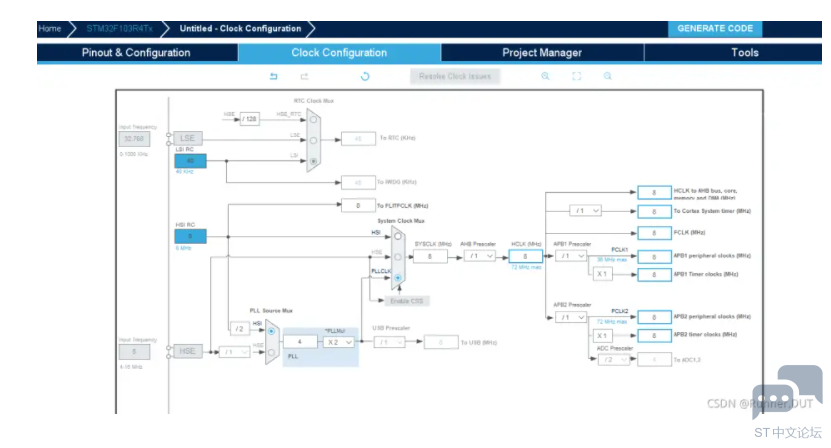
Task: Click the LSE oscillator block
Action: pos(188,138)
